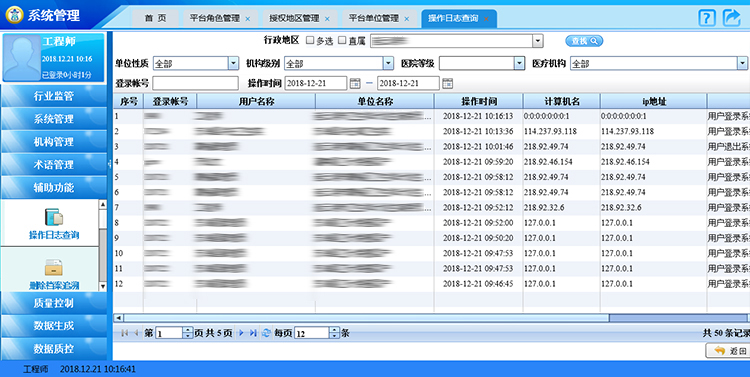This screenshot has height=377, width=750.
Task: Expand the 医院等级 dropdown
Action: click(519, 63)
